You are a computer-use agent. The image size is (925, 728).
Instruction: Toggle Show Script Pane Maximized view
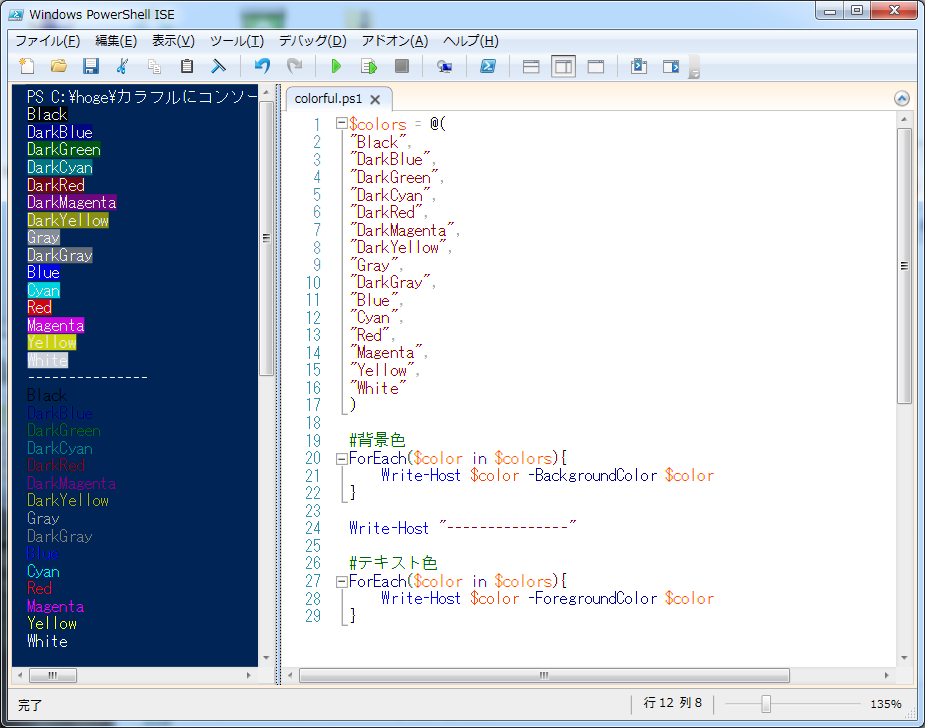pyautogui.click(x=593, y=66)
